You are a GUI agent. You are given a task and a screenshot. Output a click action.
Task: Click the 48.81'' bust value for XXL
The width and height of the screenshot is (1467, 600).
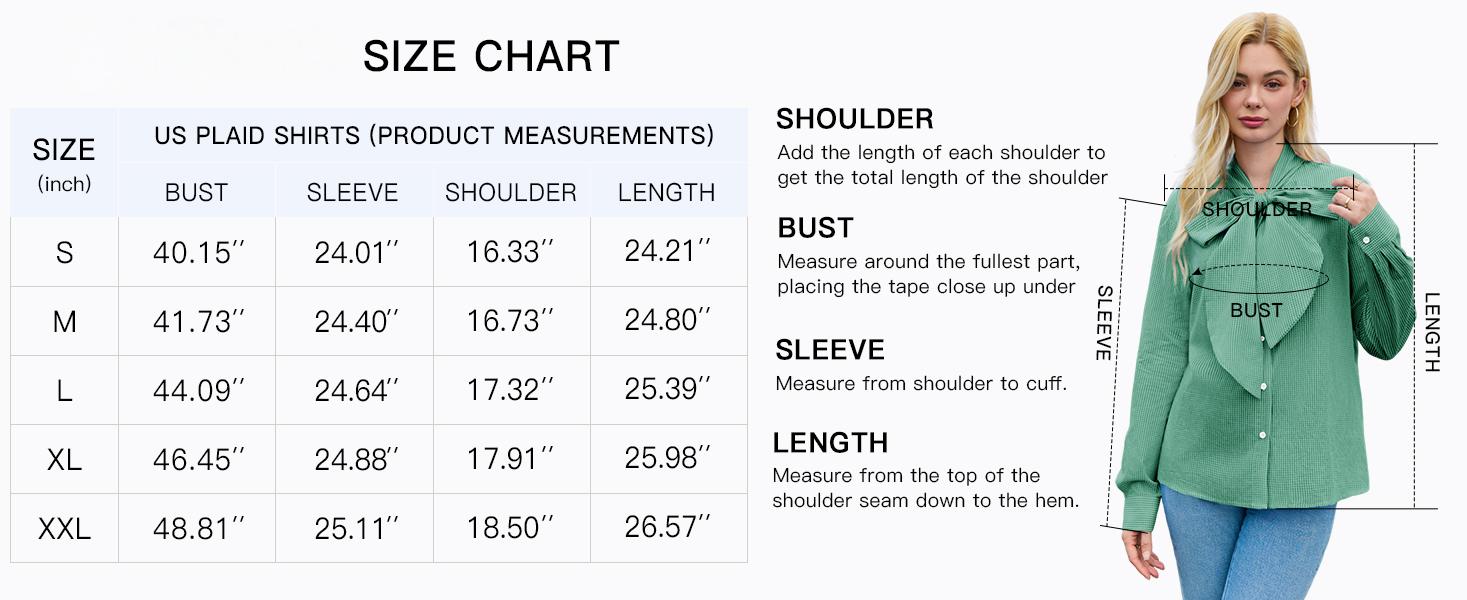point(198,529)
